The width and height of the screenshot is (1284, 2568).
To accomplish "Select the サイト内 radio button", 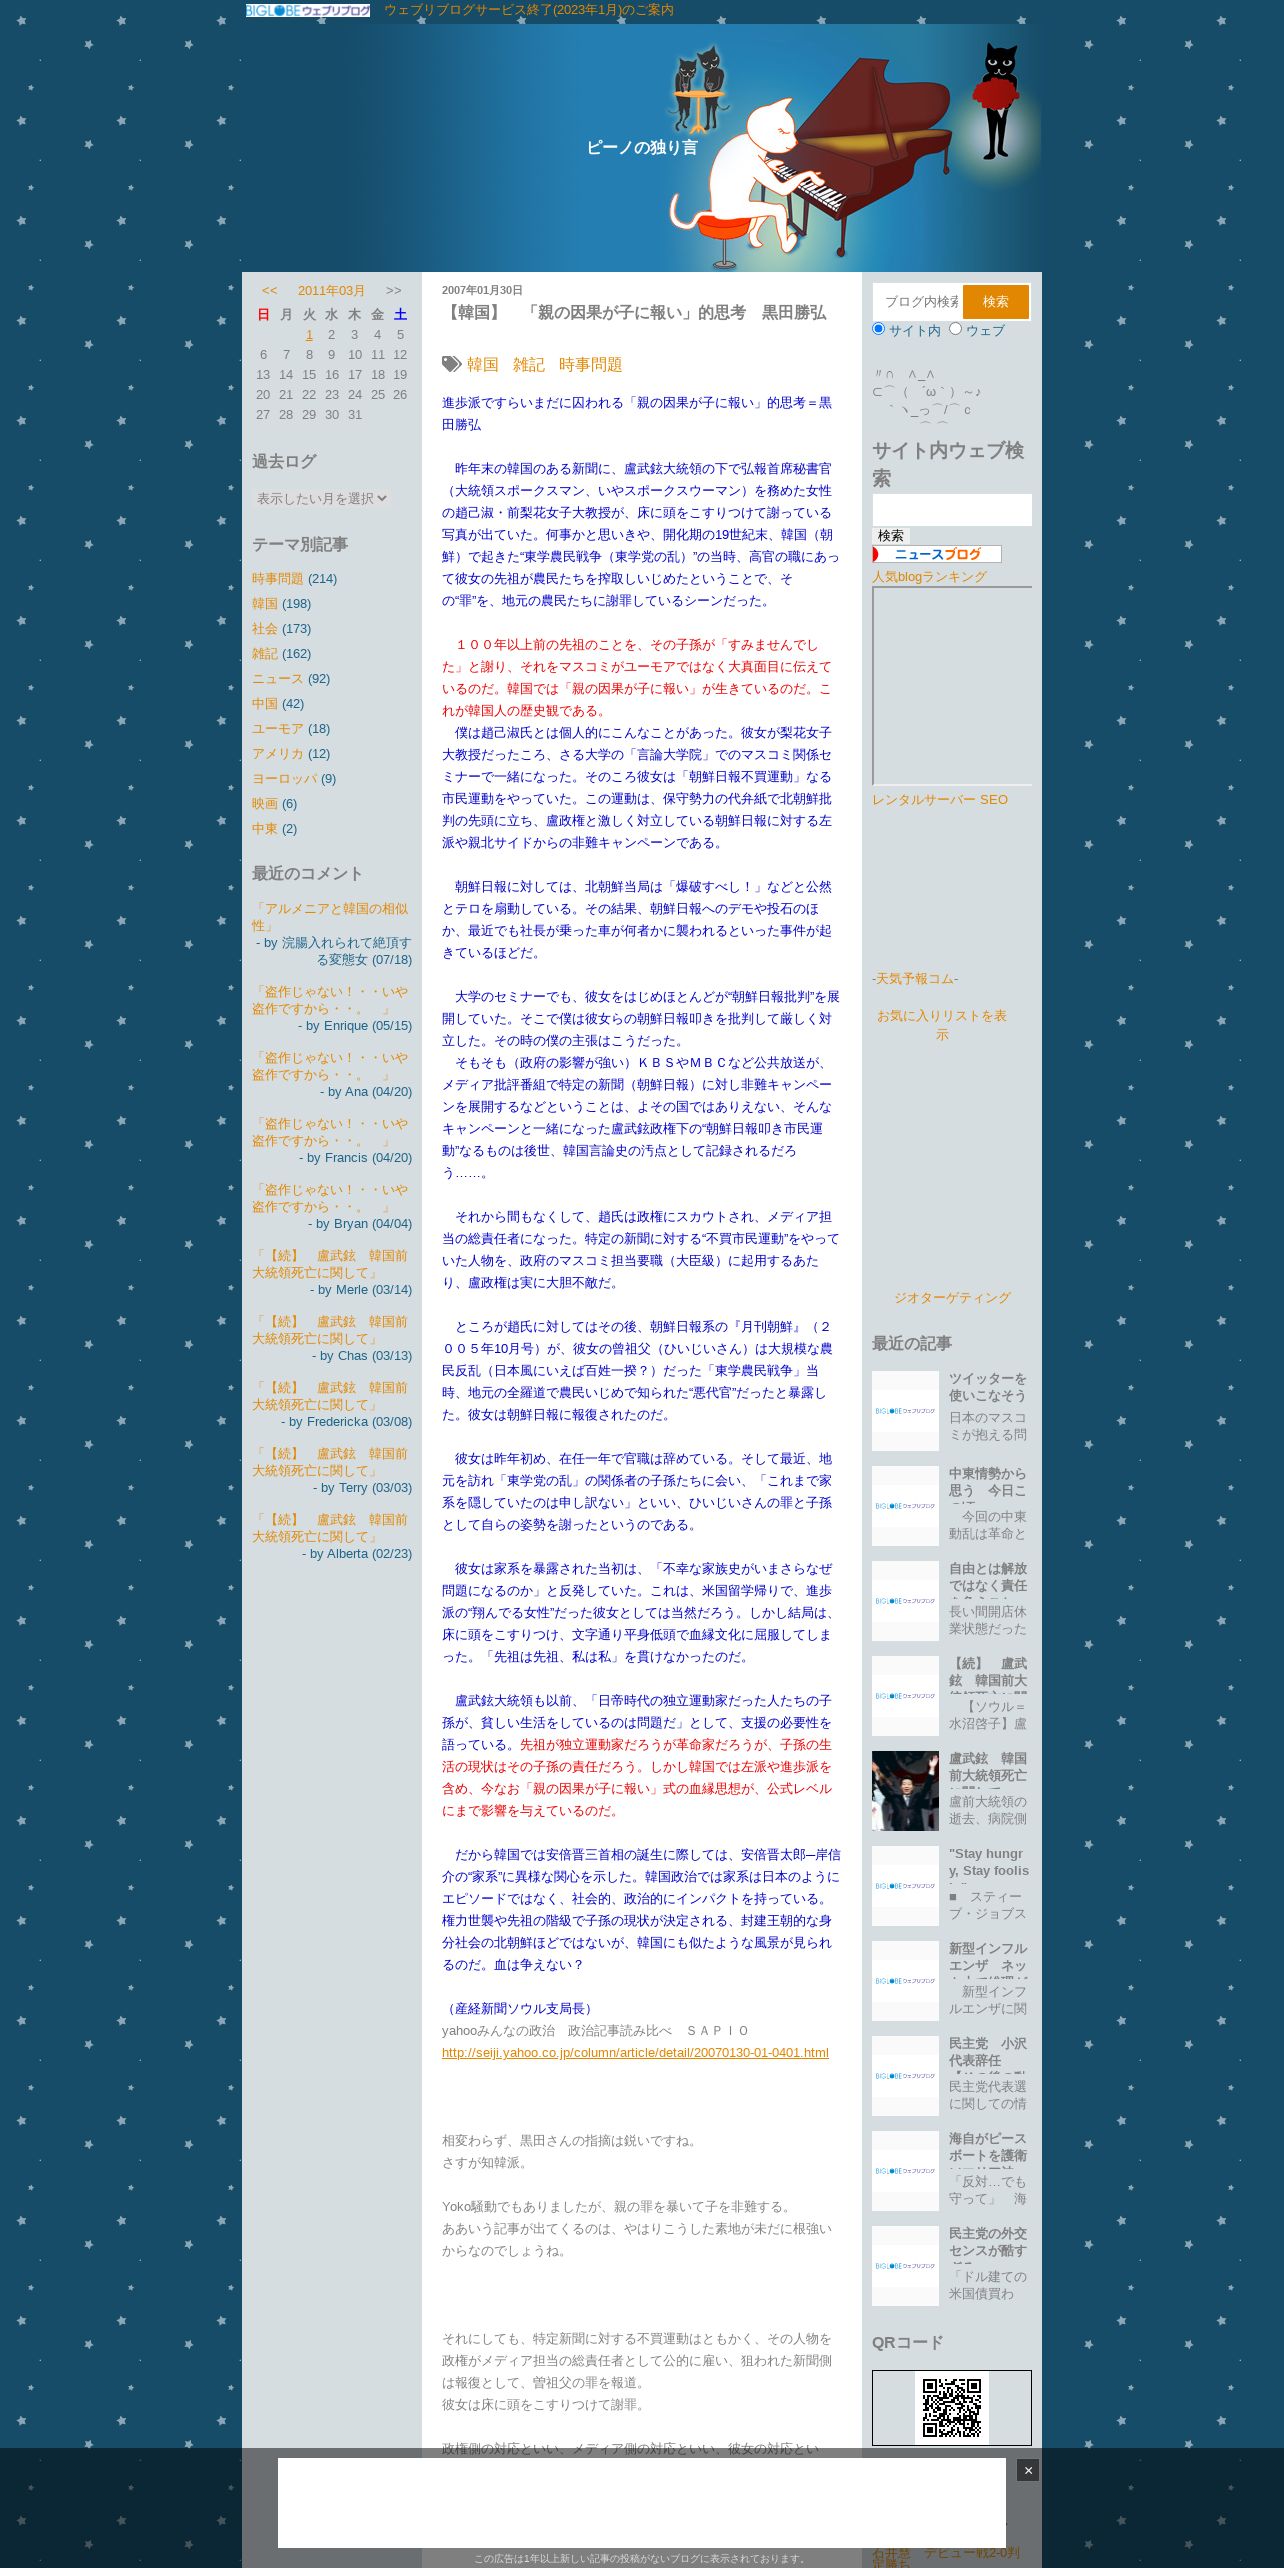I will [879, 329].
